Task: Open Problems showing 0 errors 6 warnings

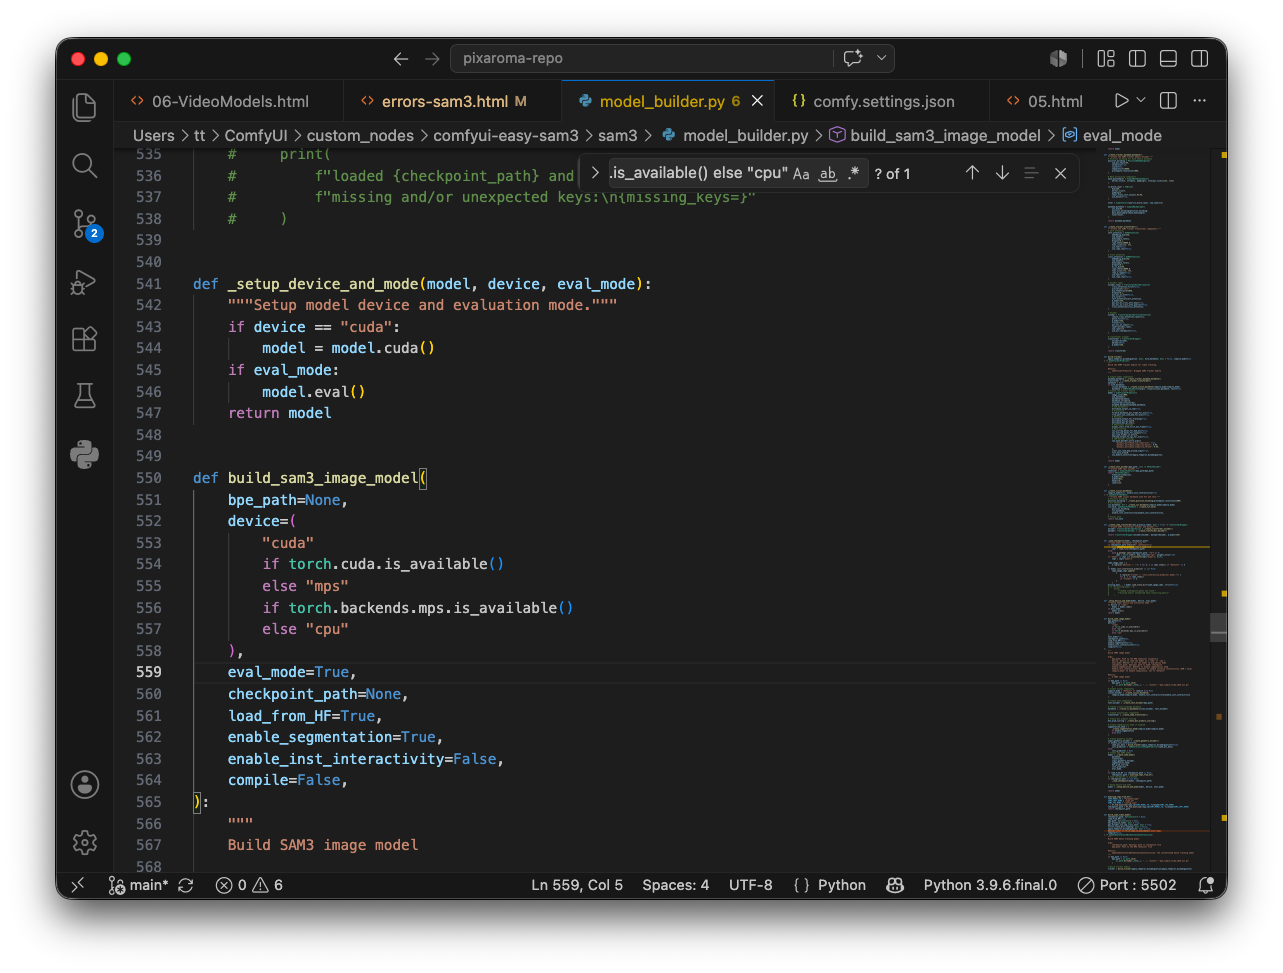Action: 250,885
